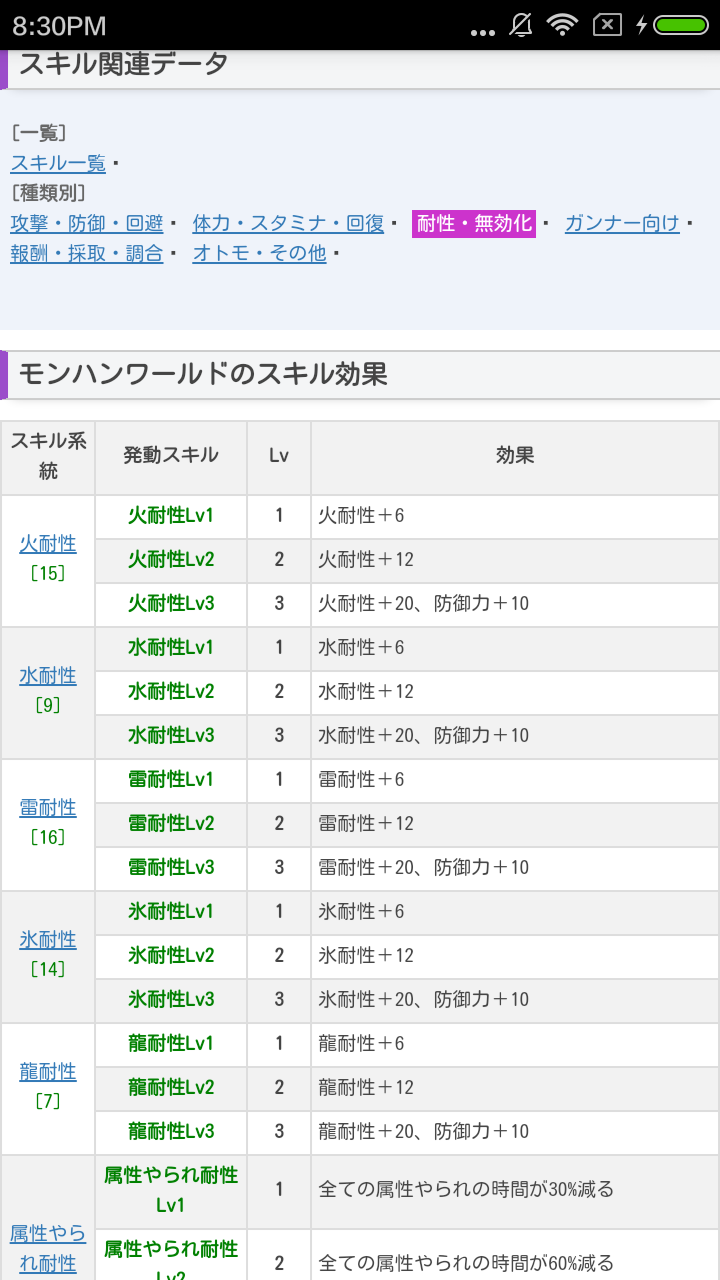Click the スキル系統 column header
720x1280 pixels.
48,457
